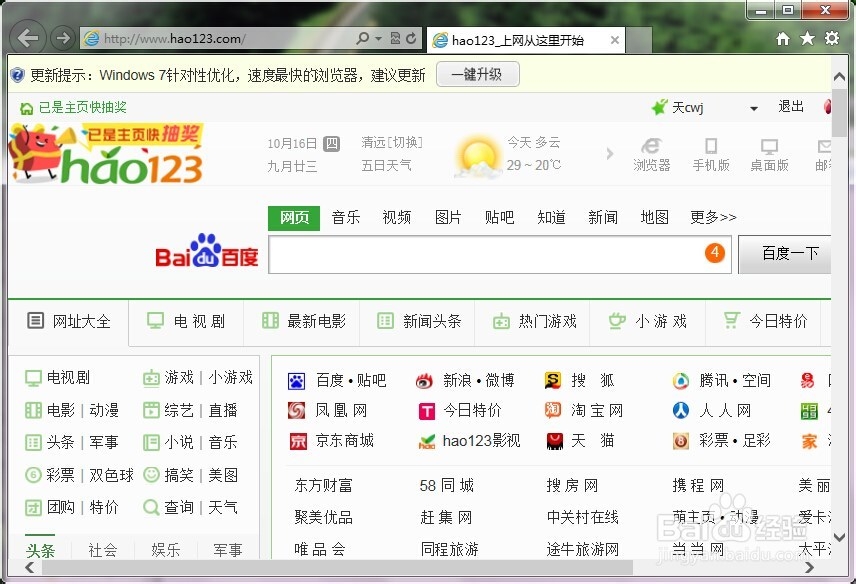Click the horizontal scrollbar right arrow
Screen dimensions: 856x584
810,568
